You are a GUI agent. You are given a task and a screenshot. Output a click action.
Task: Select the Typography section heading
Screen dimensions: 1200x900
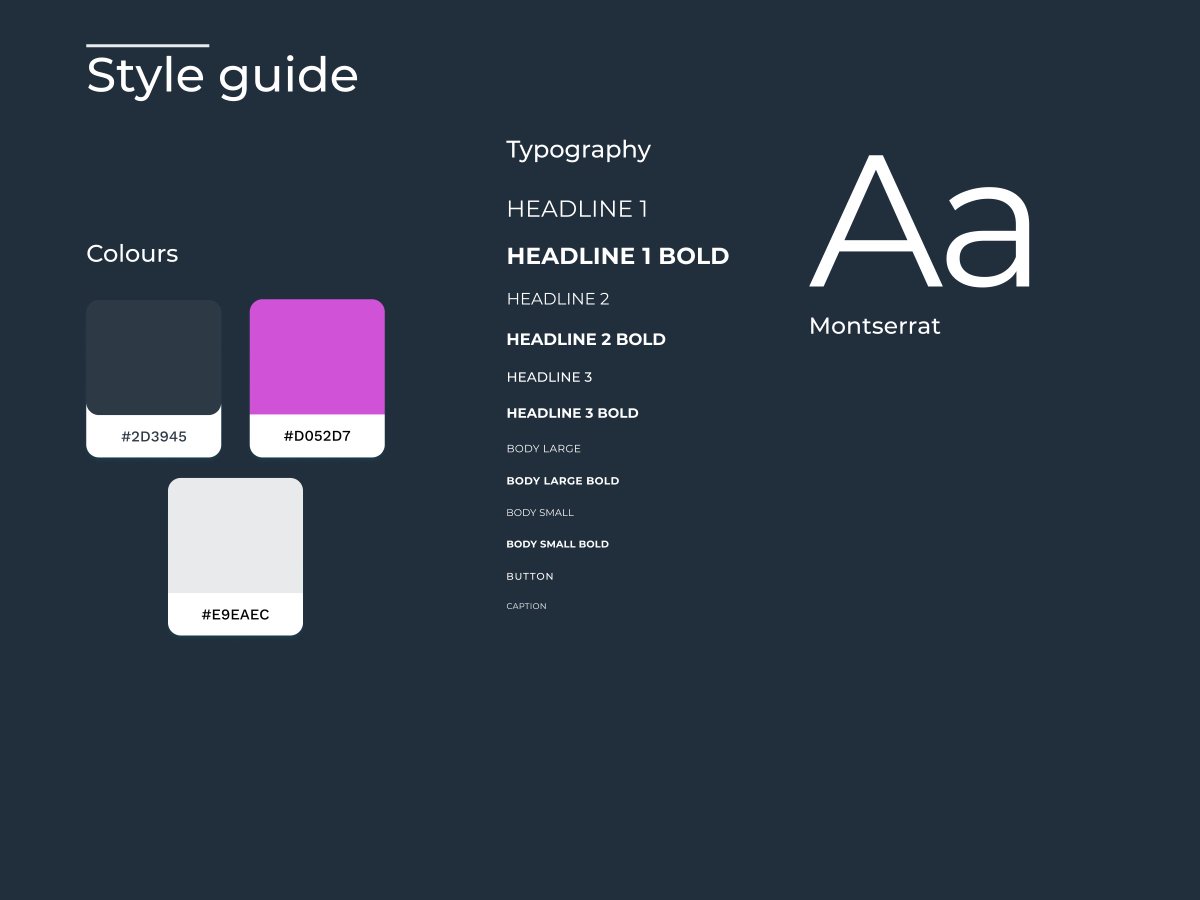point(578,150)
